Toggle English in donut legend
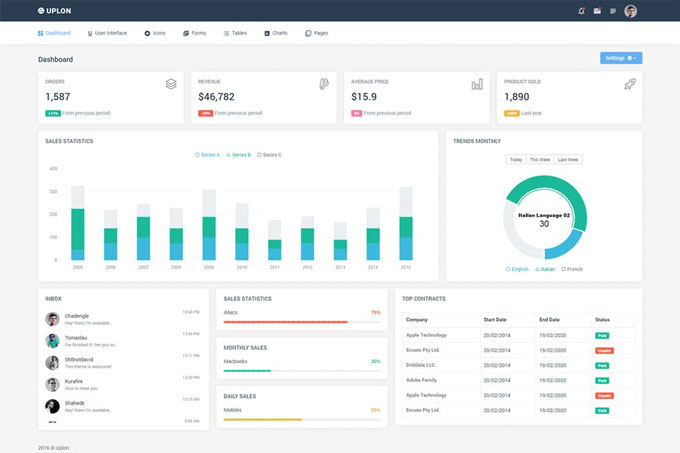The width and height of the screenshot is (680, 453). coord(517,269)
